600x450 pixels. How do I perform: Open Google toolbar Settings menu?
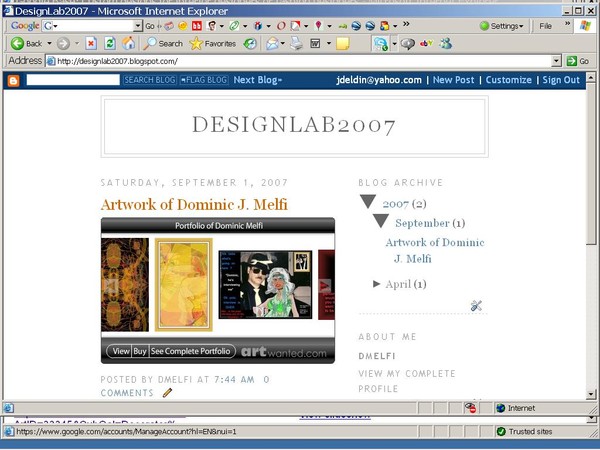[501, 26]
